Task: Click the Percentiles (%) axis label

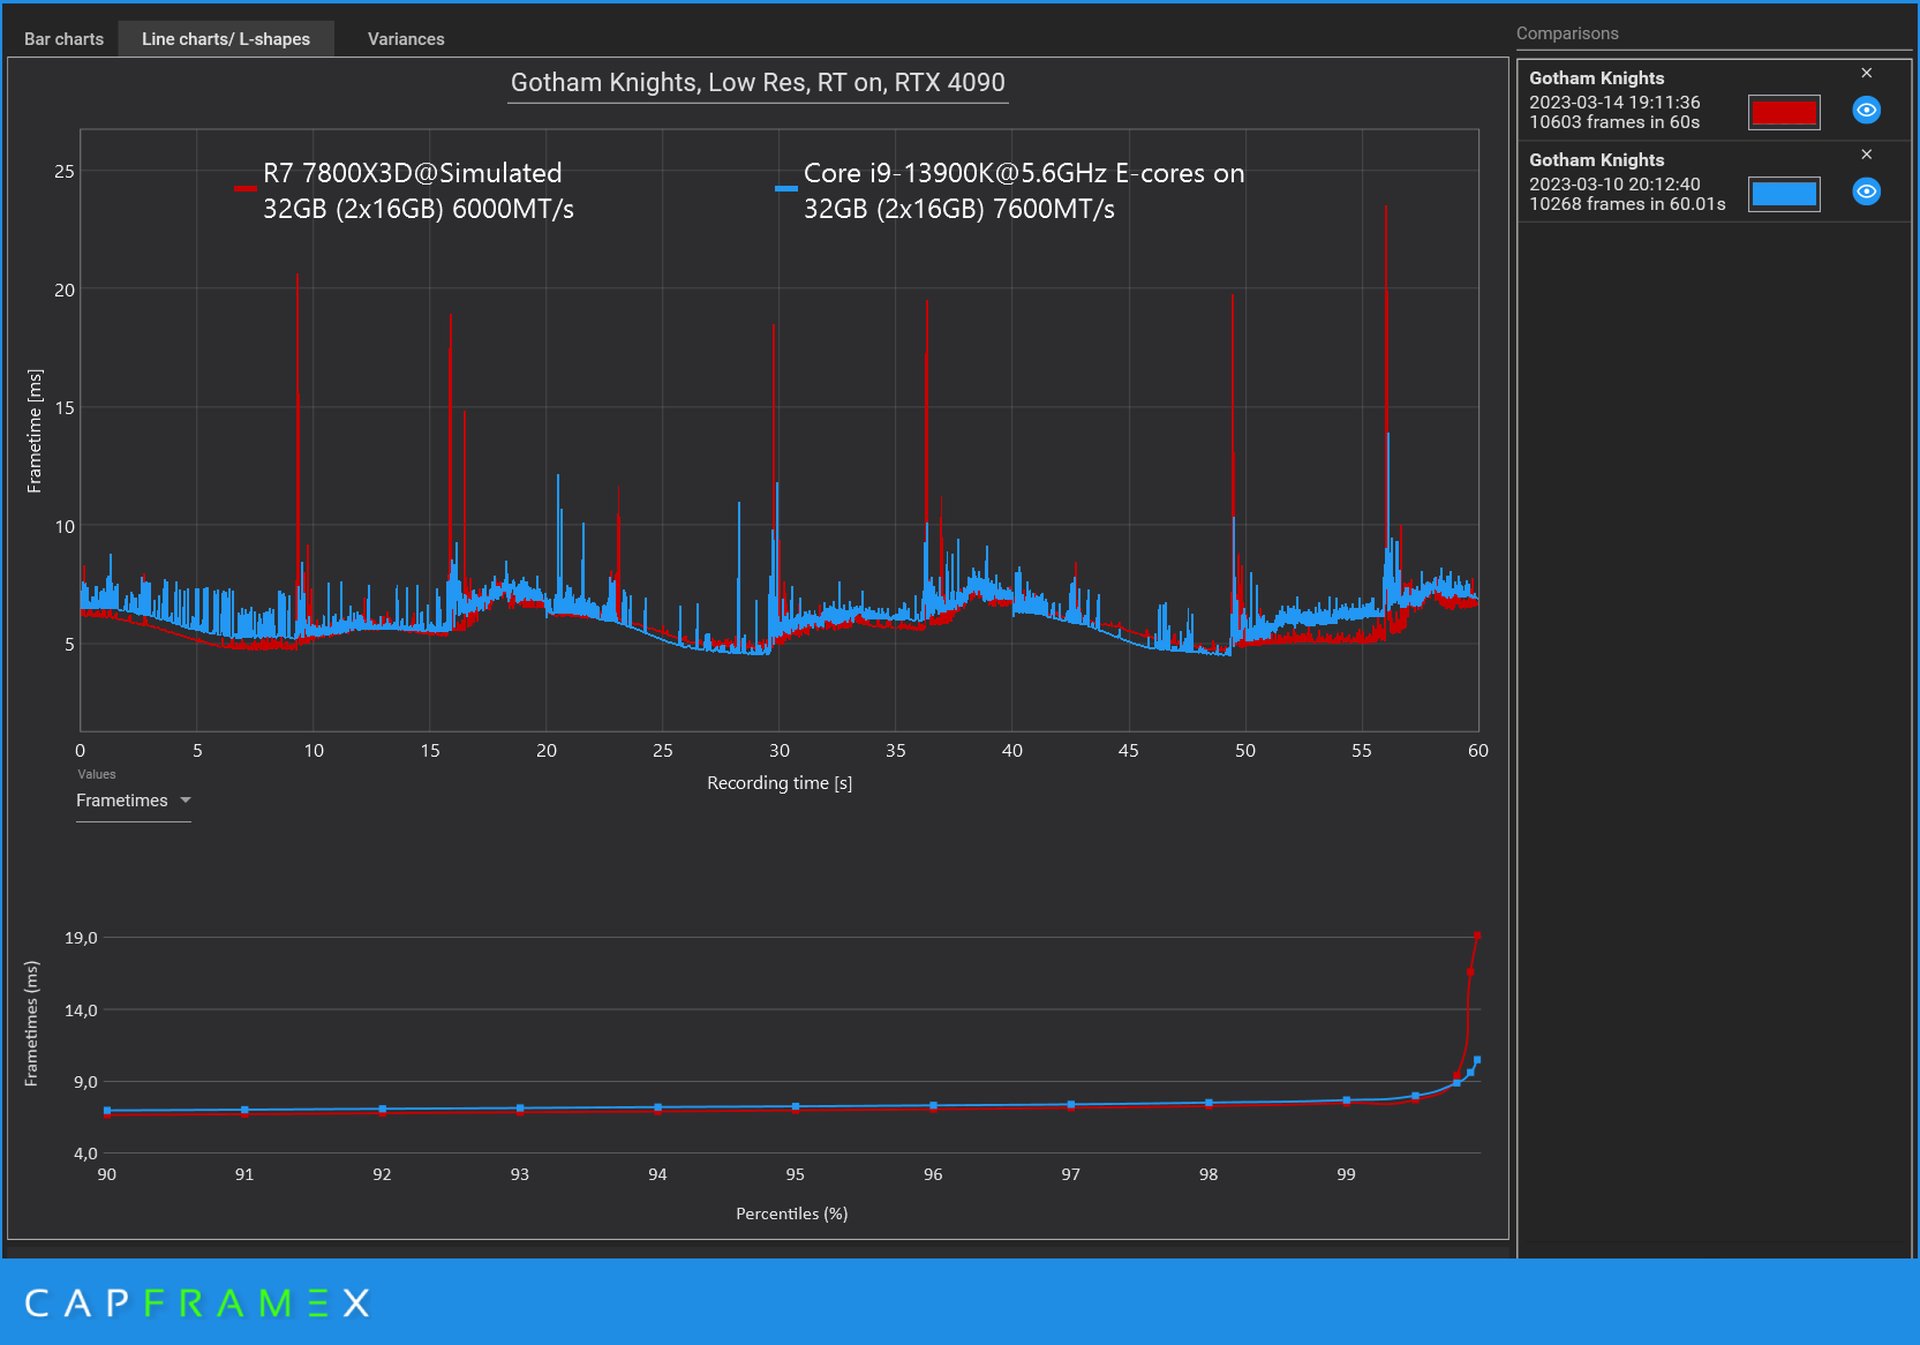Action: (791, 1213)
